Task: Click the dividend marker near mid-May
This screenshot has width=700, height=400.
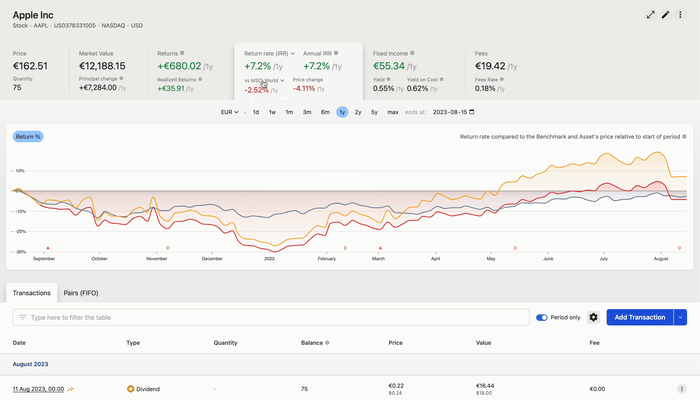Action: [x=515, y=248]
